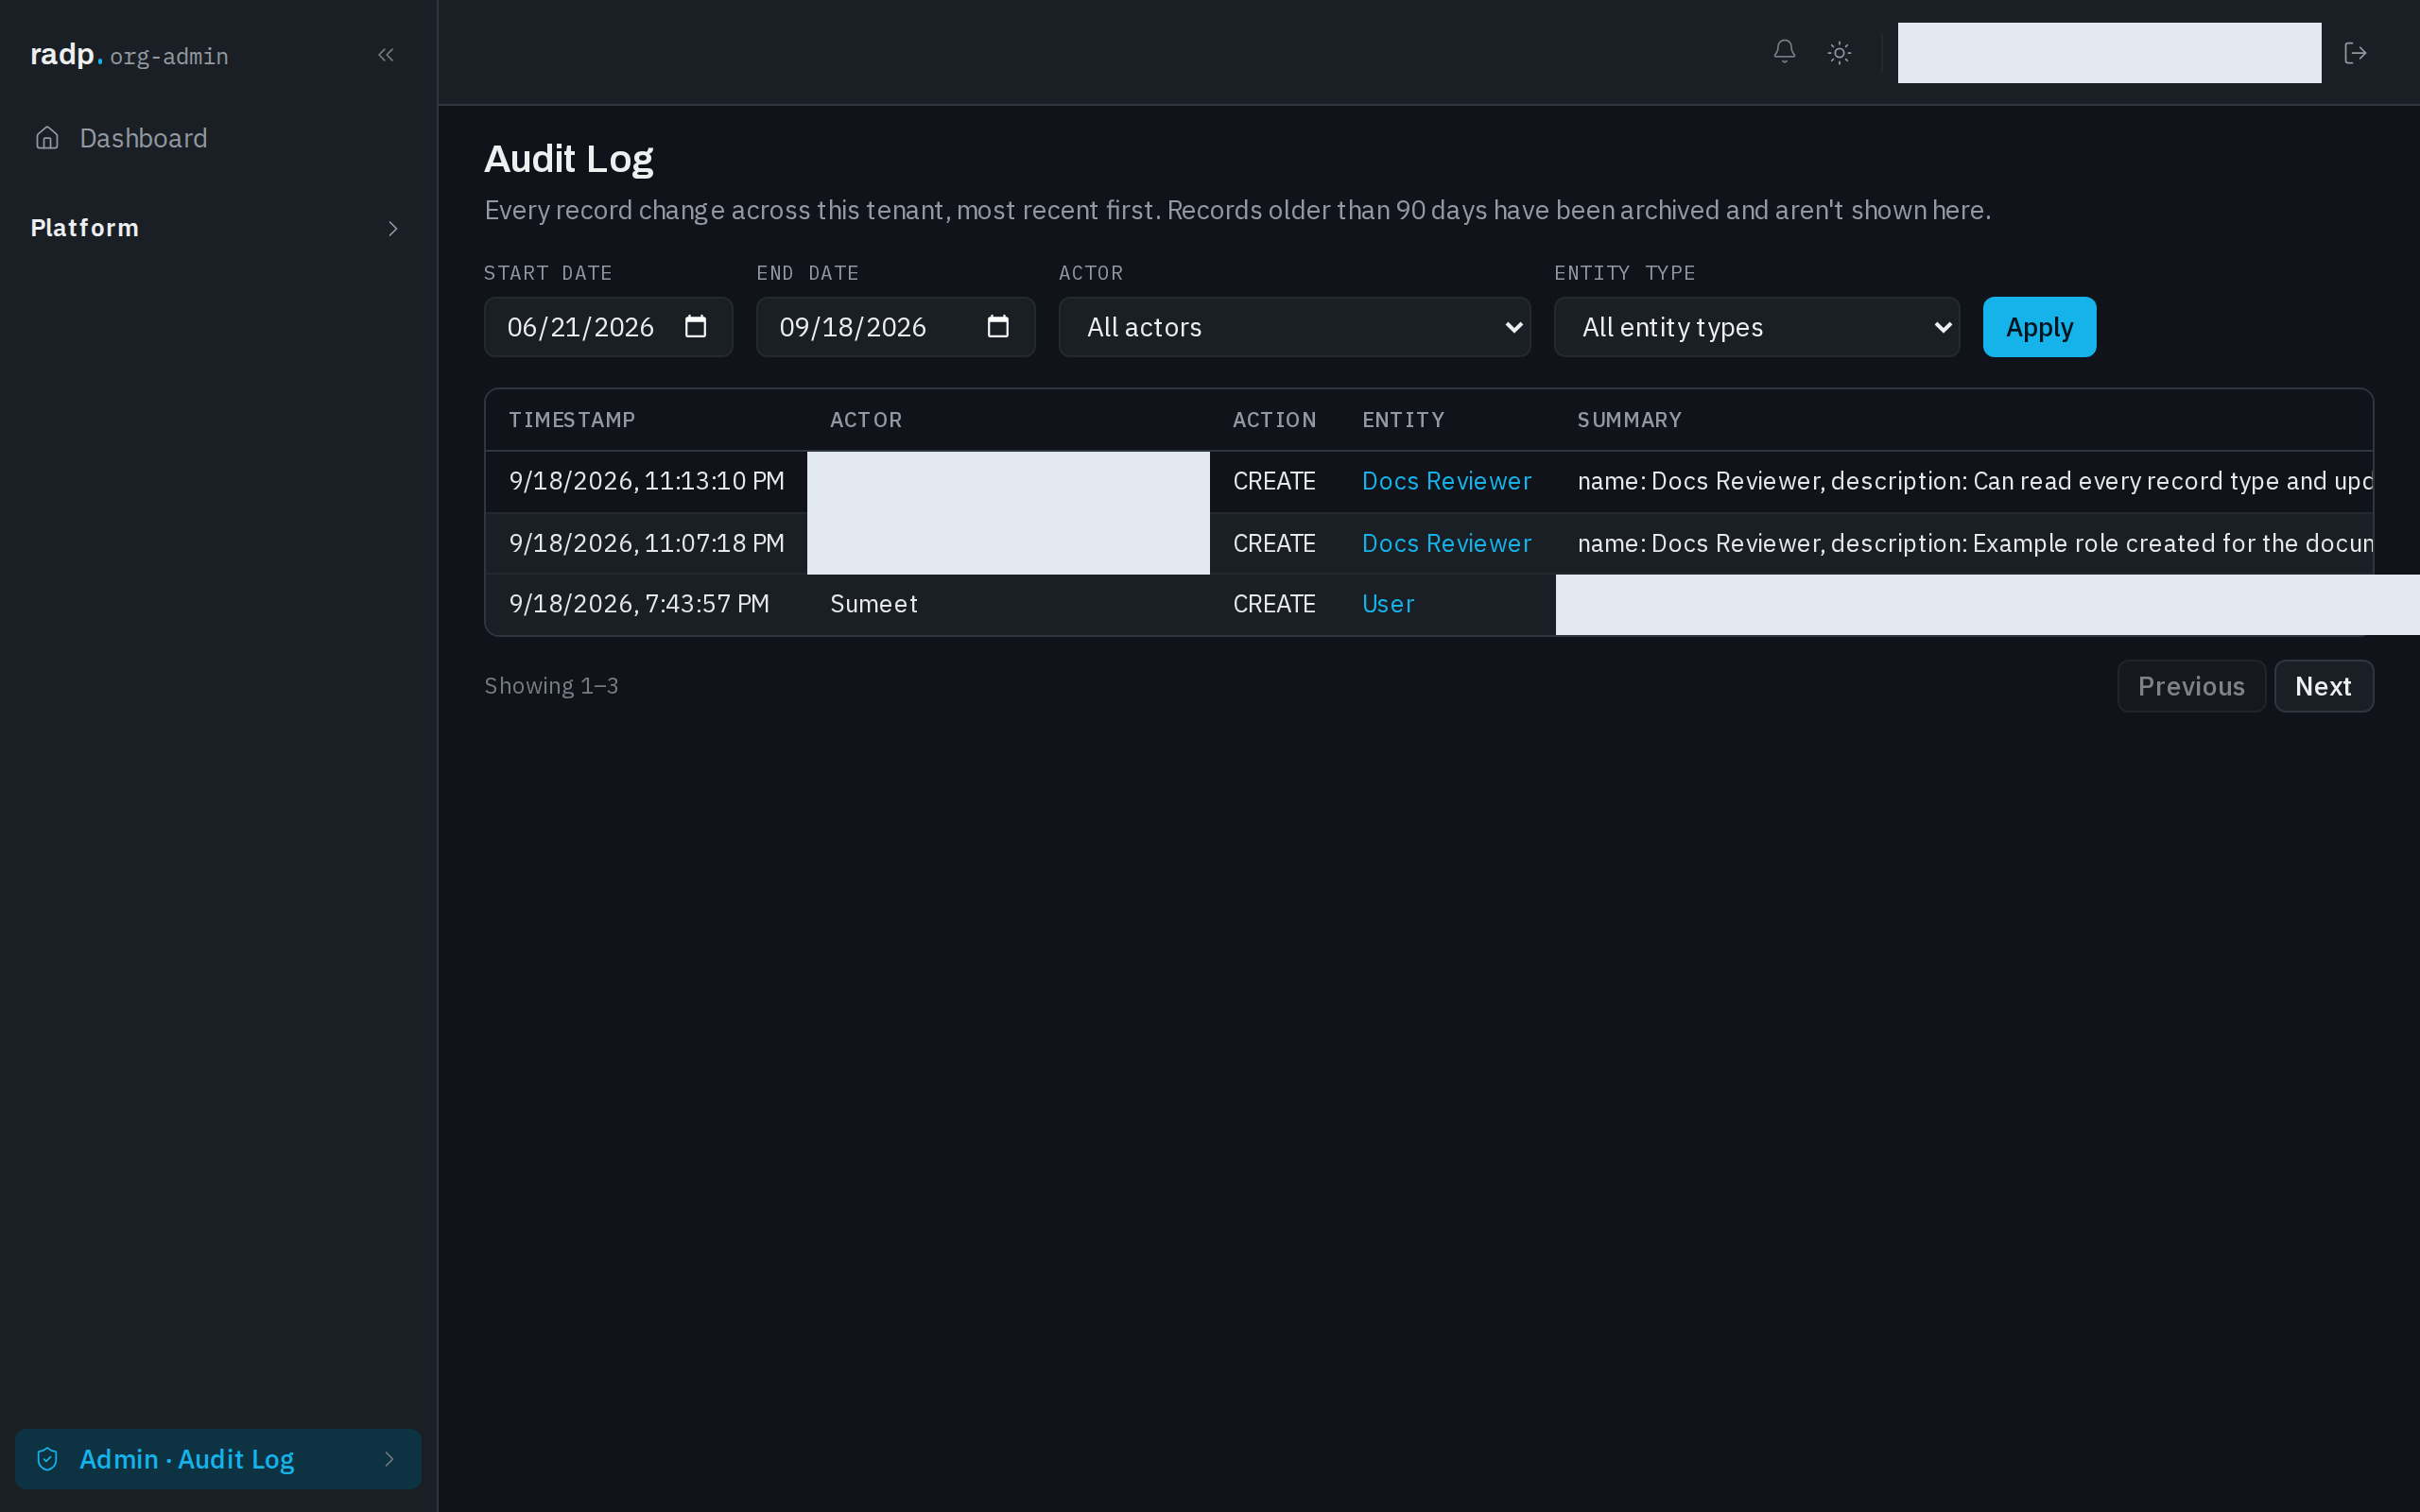This screenshot has height=1512, width=2420.
Task: Open Dashboard in the sidebar
Action: click(218, 138)
